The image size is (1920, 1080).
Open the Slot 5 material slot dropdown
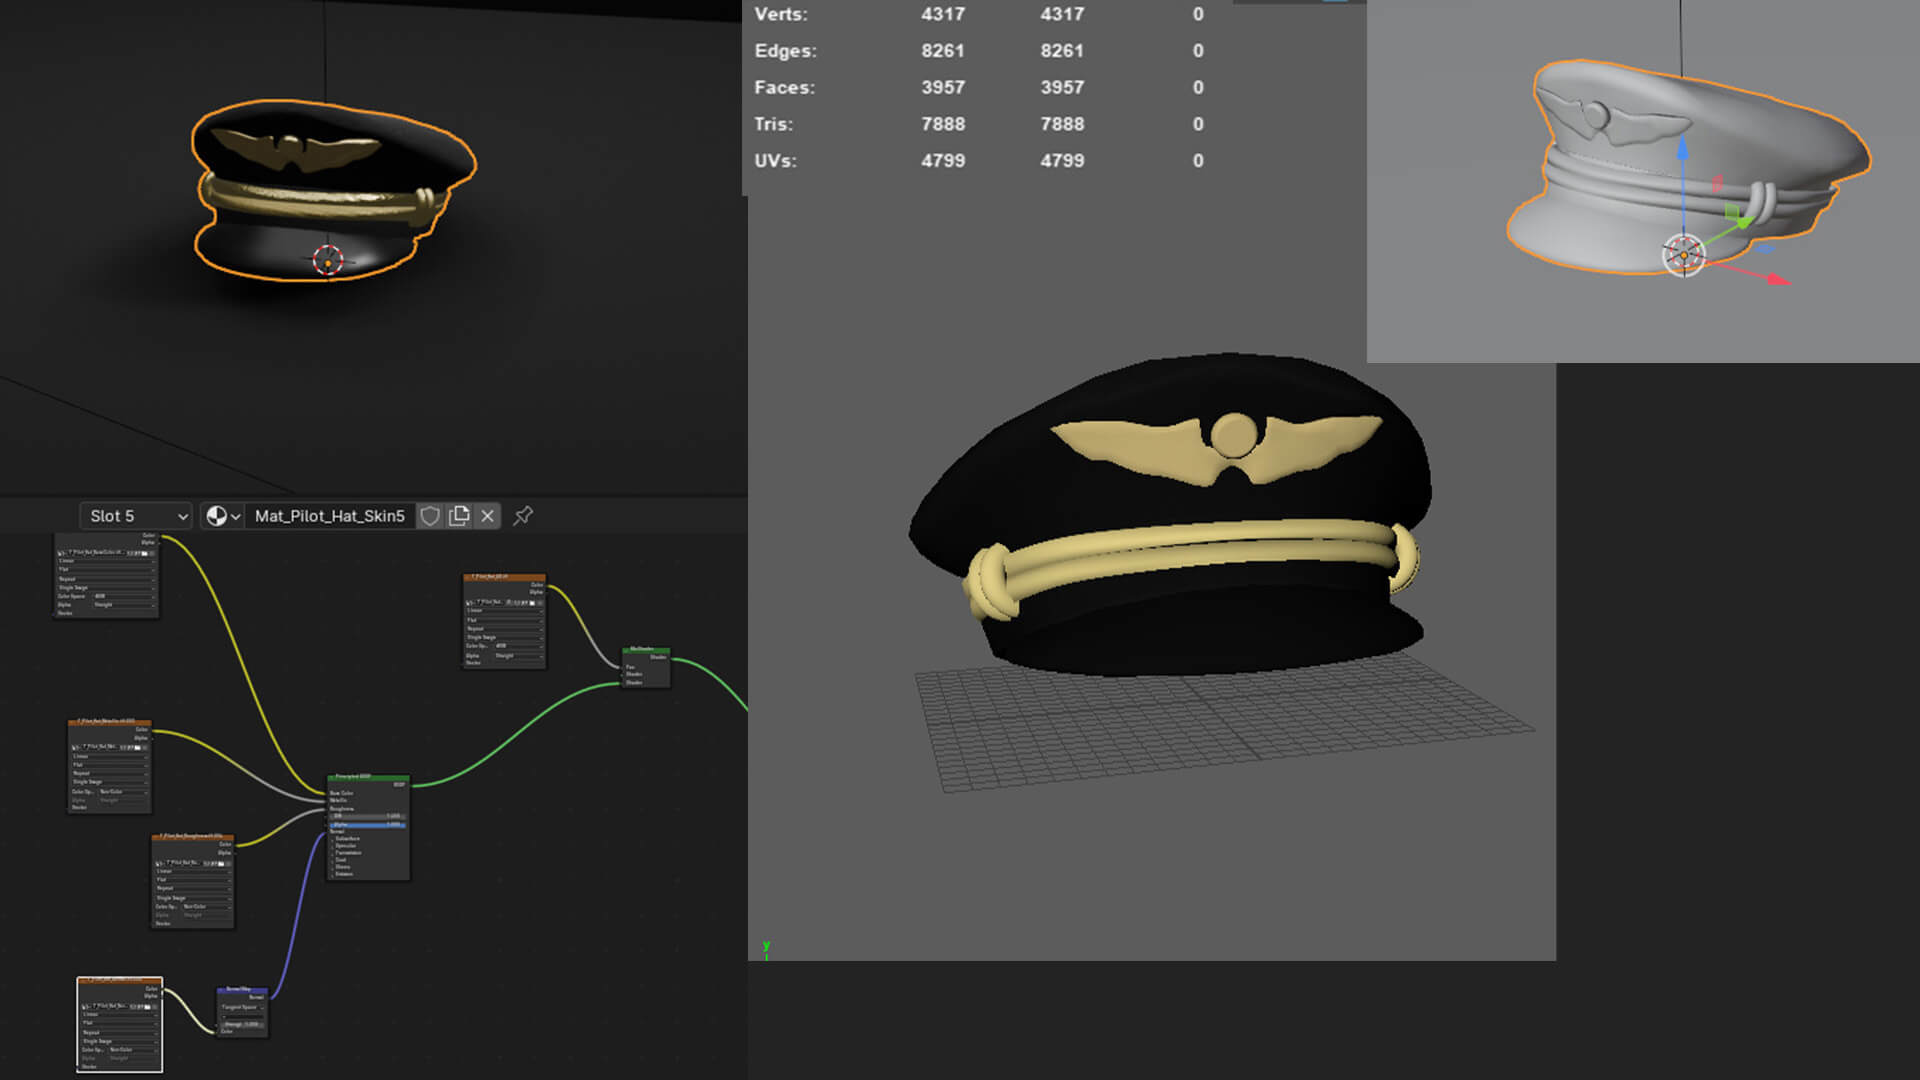click(135, 516)
